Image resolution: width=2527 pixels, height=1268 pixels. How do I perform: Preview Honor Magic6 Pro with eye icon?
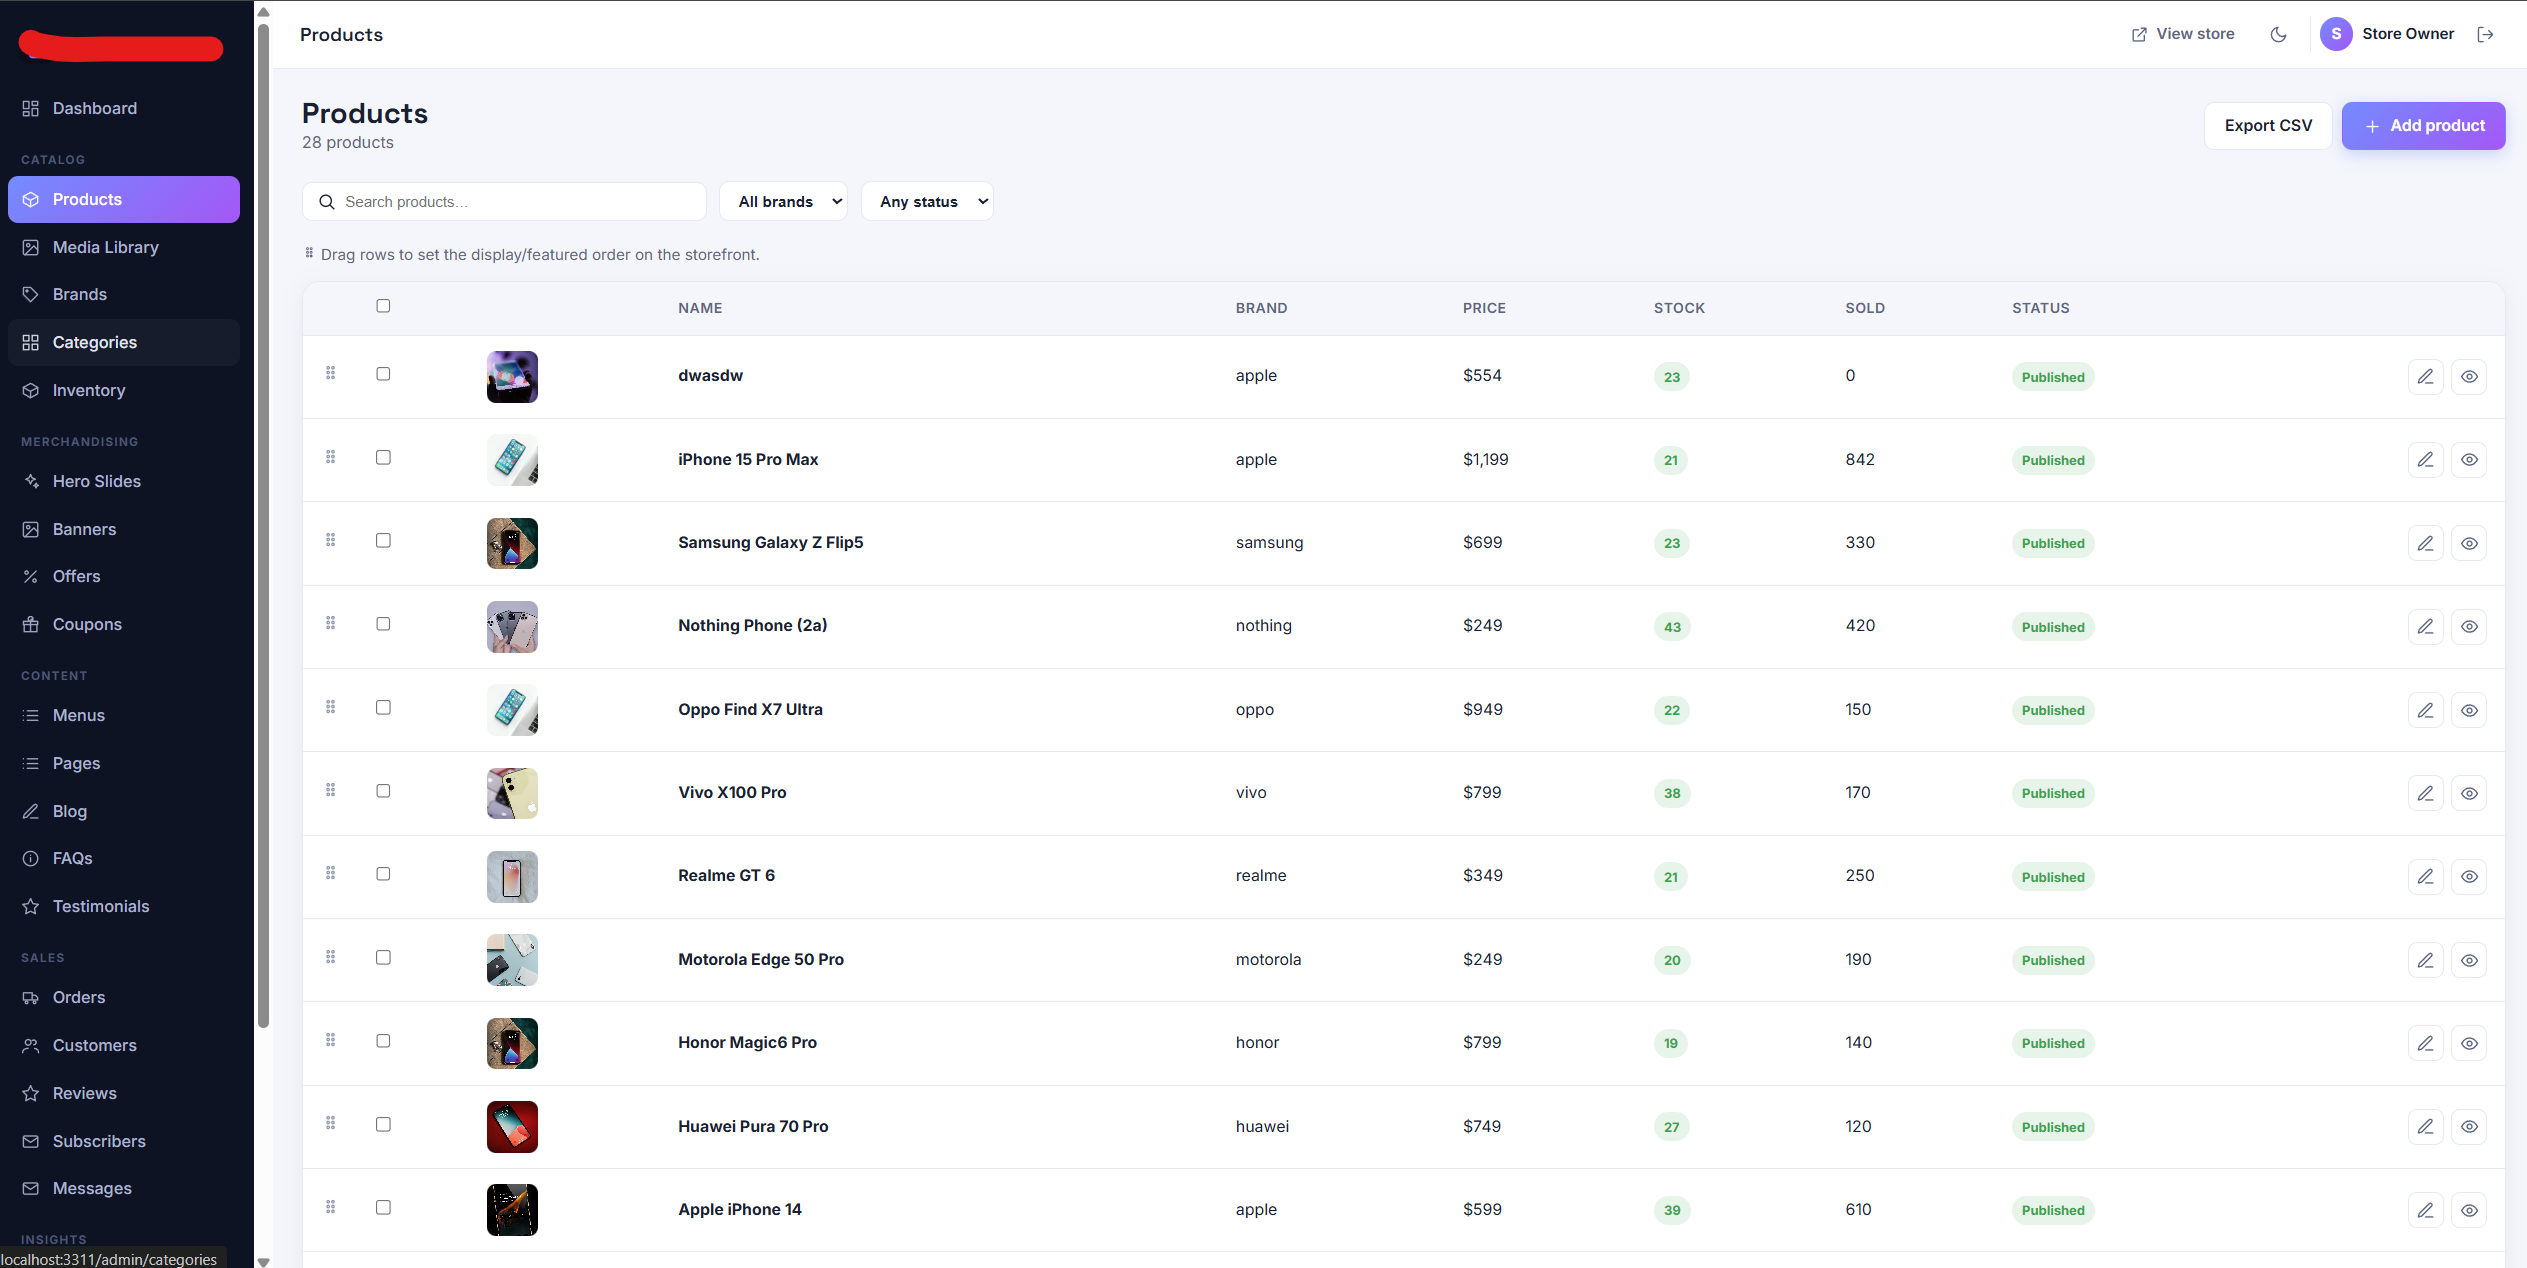2468,1043
